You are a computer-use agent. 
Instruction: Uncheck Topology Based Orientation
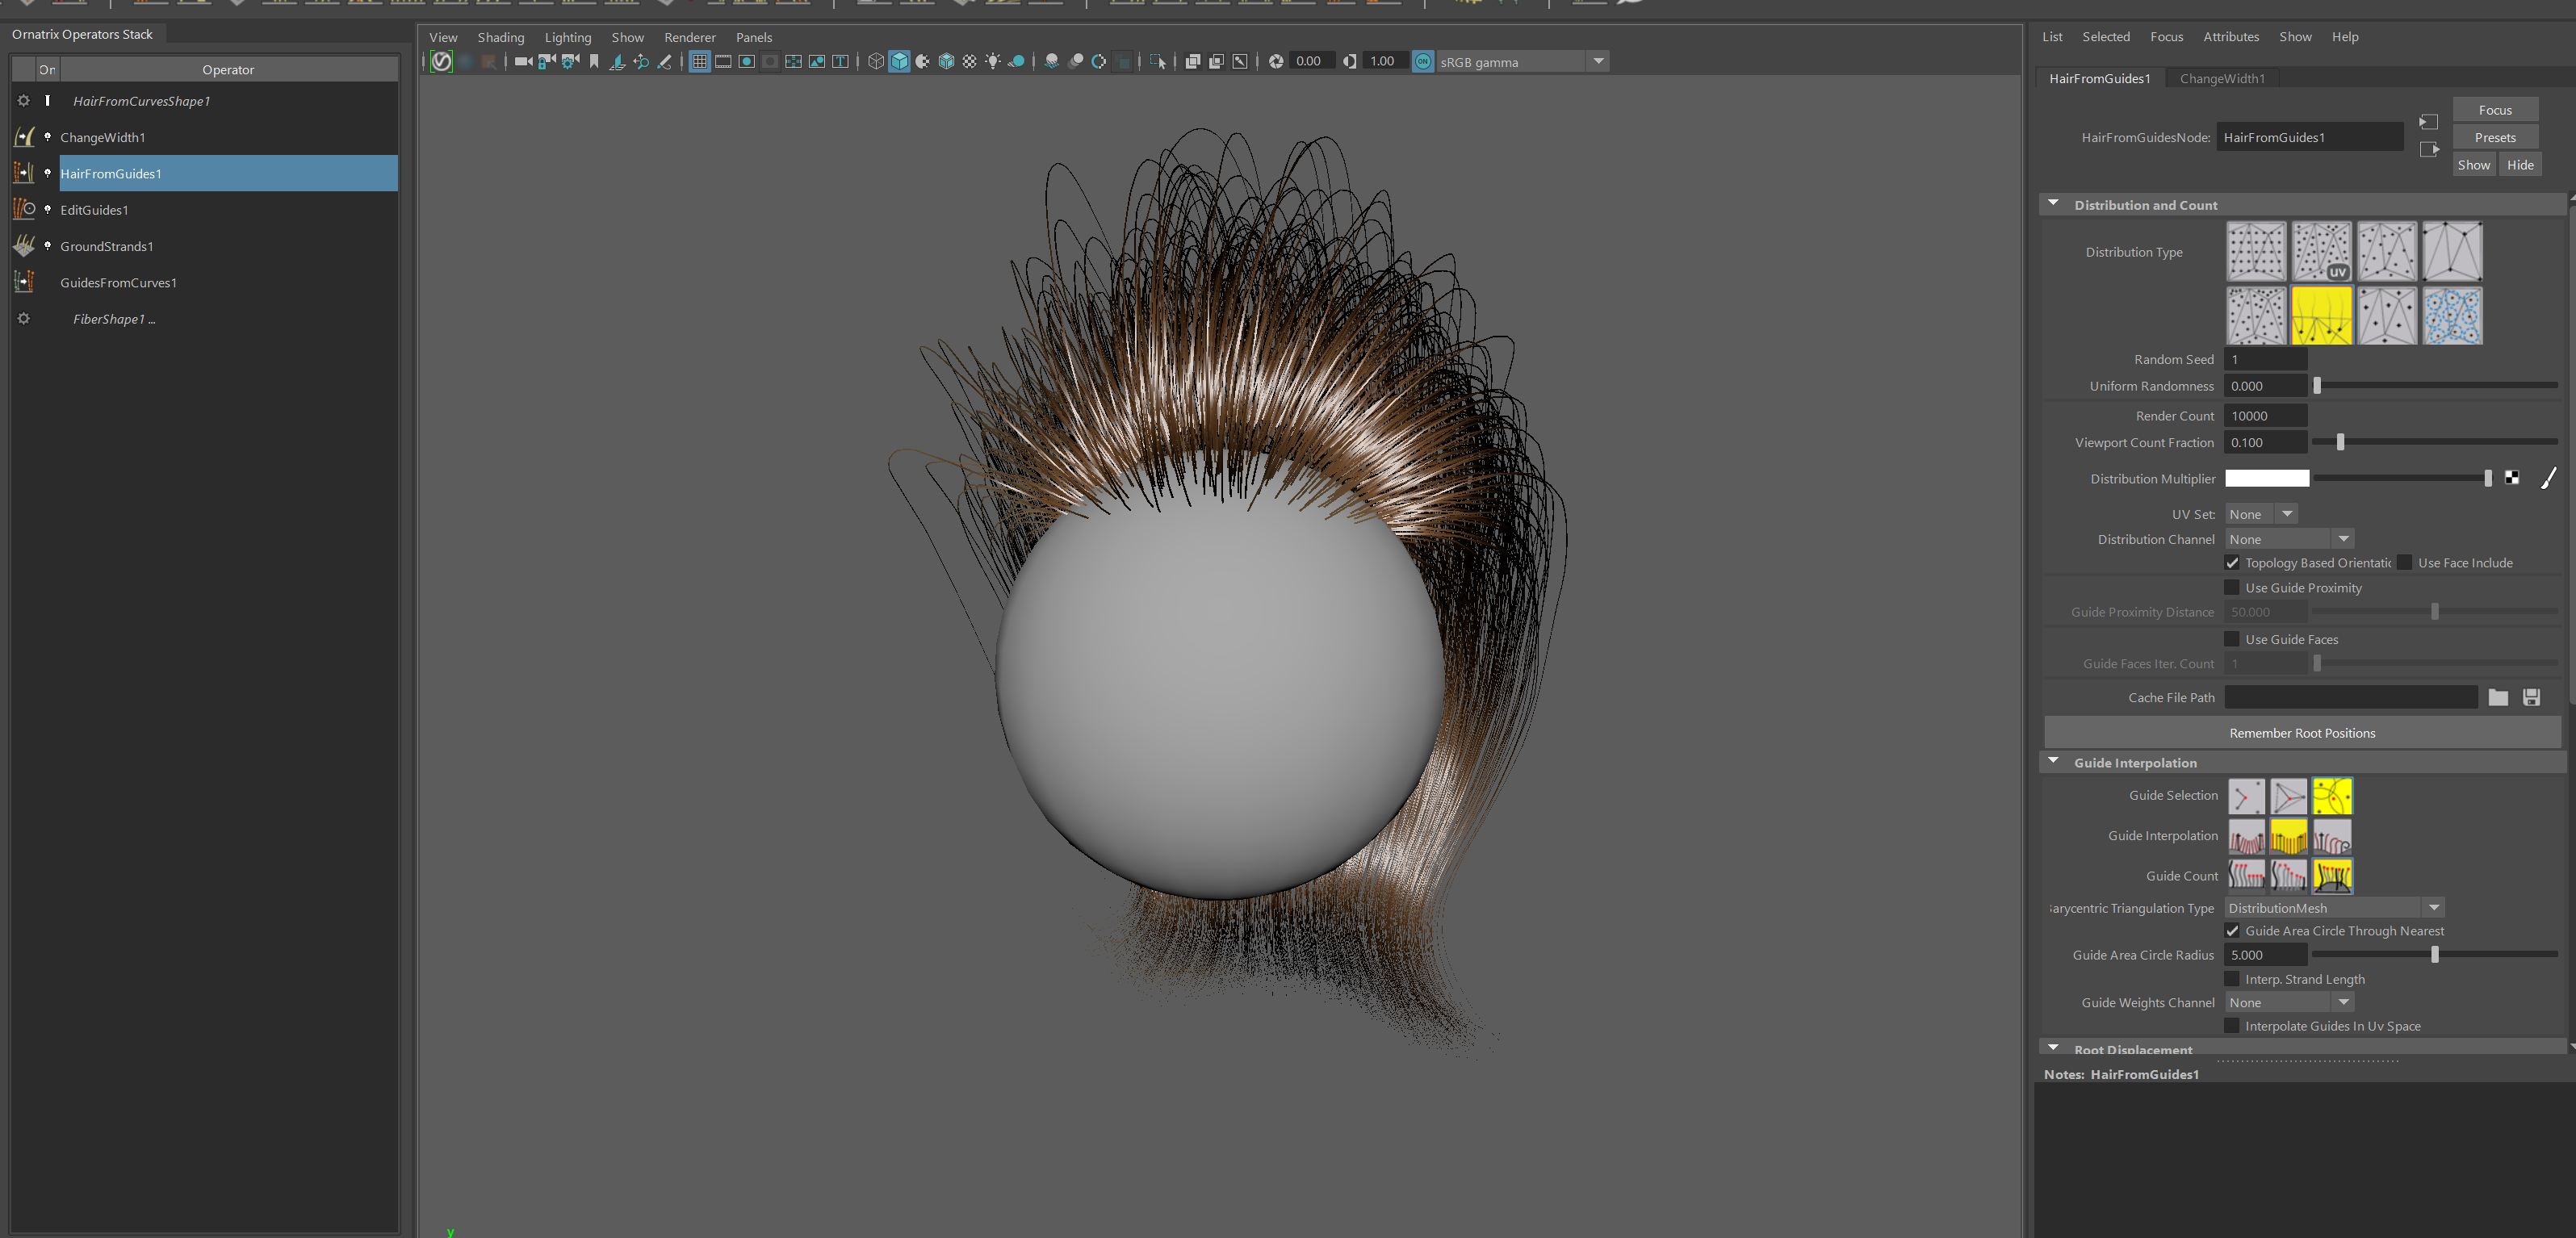2232,563
